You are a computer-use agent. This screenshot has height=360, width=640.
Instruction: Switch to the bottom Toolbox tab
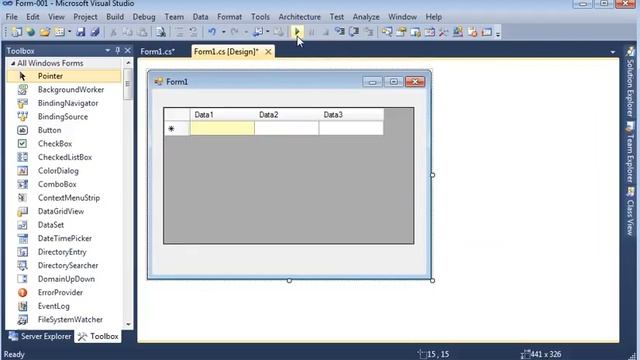(x=98, y=336)
